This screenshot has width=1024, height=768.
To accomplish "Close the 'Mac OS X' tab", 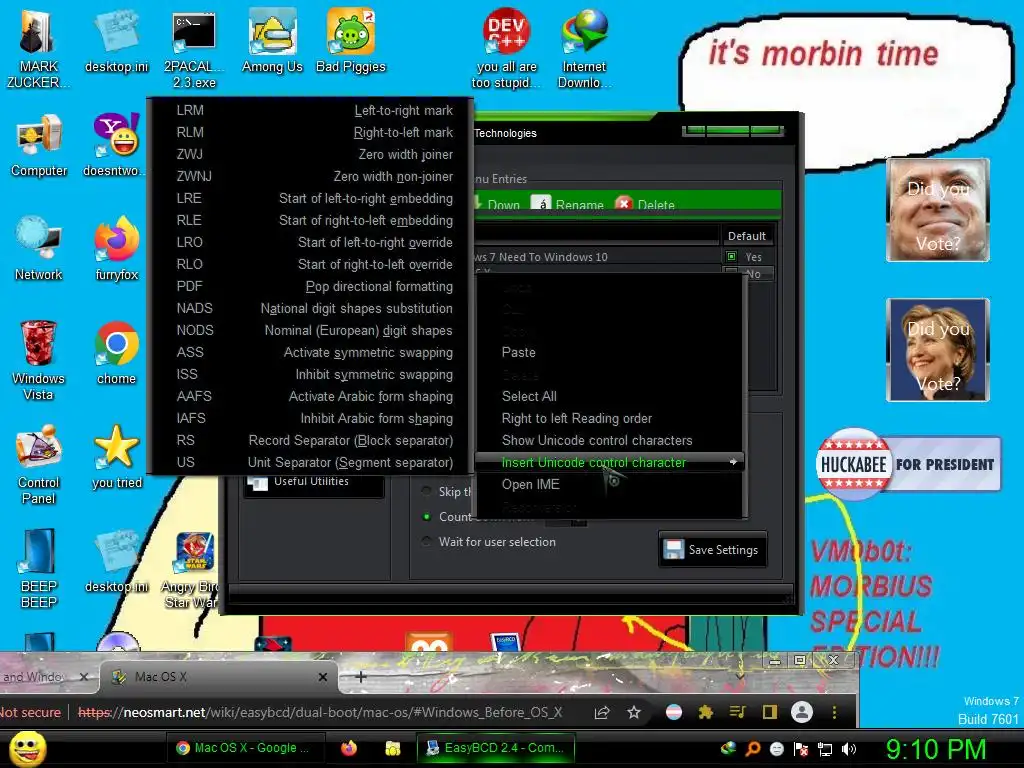I will pyautogui.click(x=323, y=677).
